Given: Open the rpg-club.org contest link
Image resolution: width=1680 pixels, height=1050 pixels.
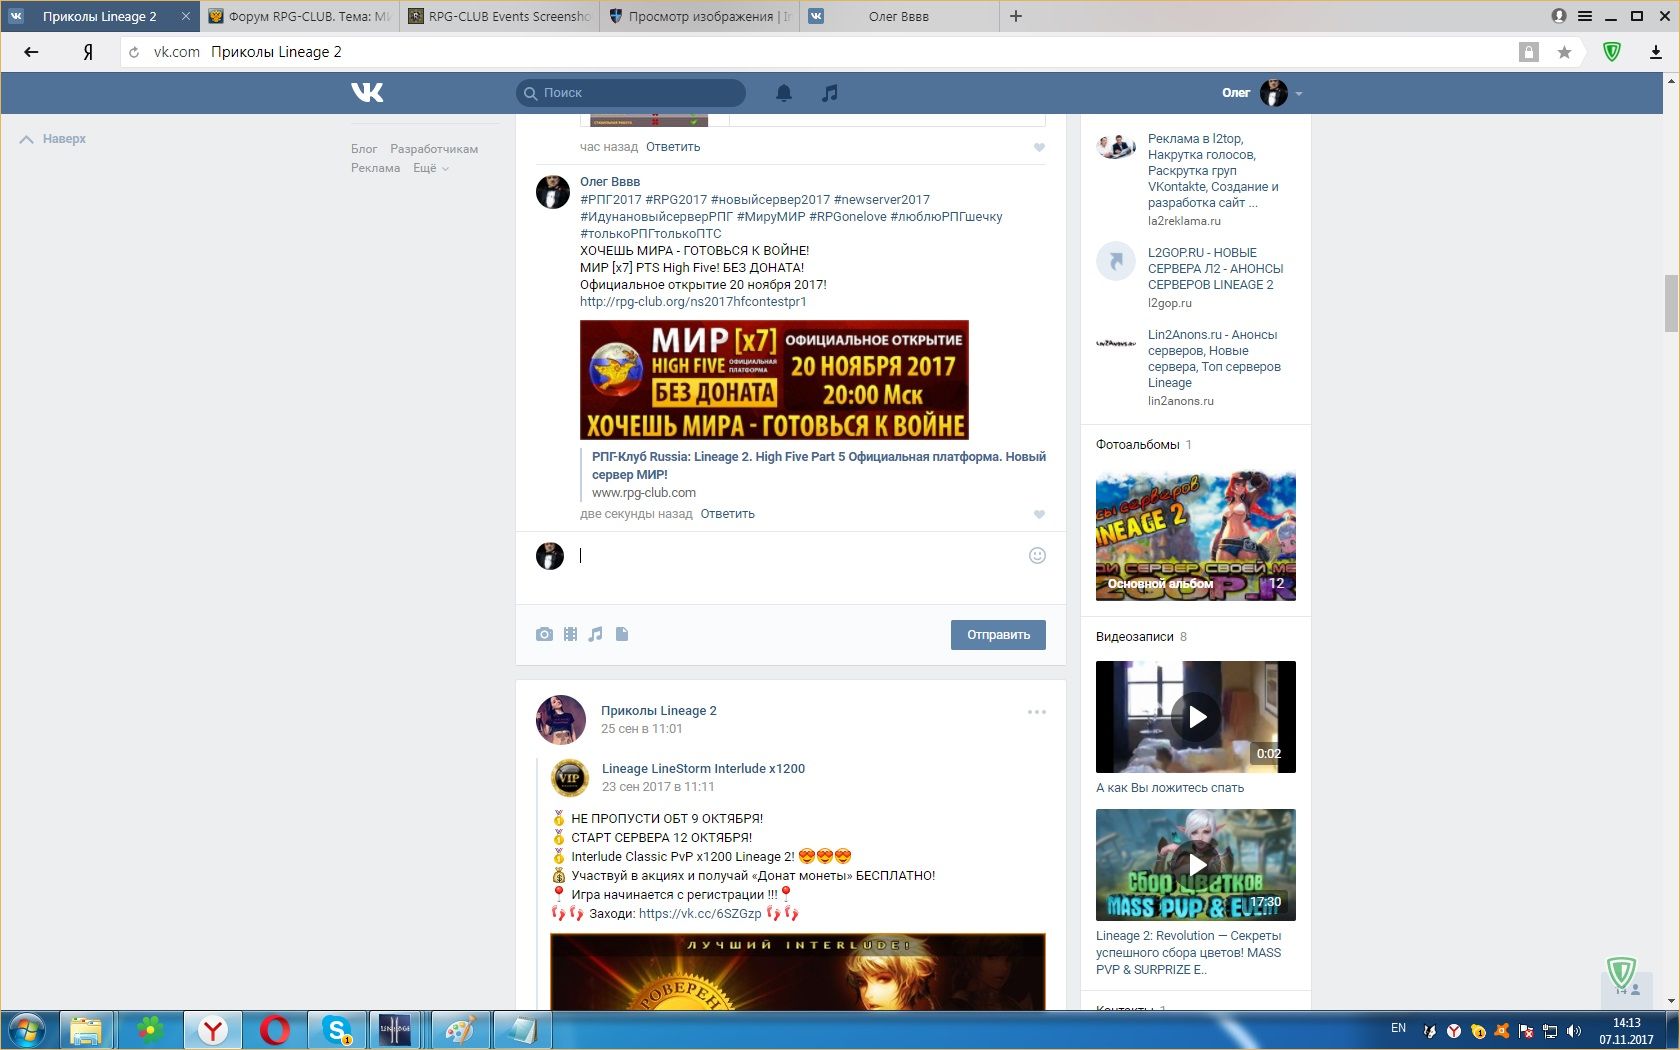Looking at the screenshot, I should (x=693, y=302).
